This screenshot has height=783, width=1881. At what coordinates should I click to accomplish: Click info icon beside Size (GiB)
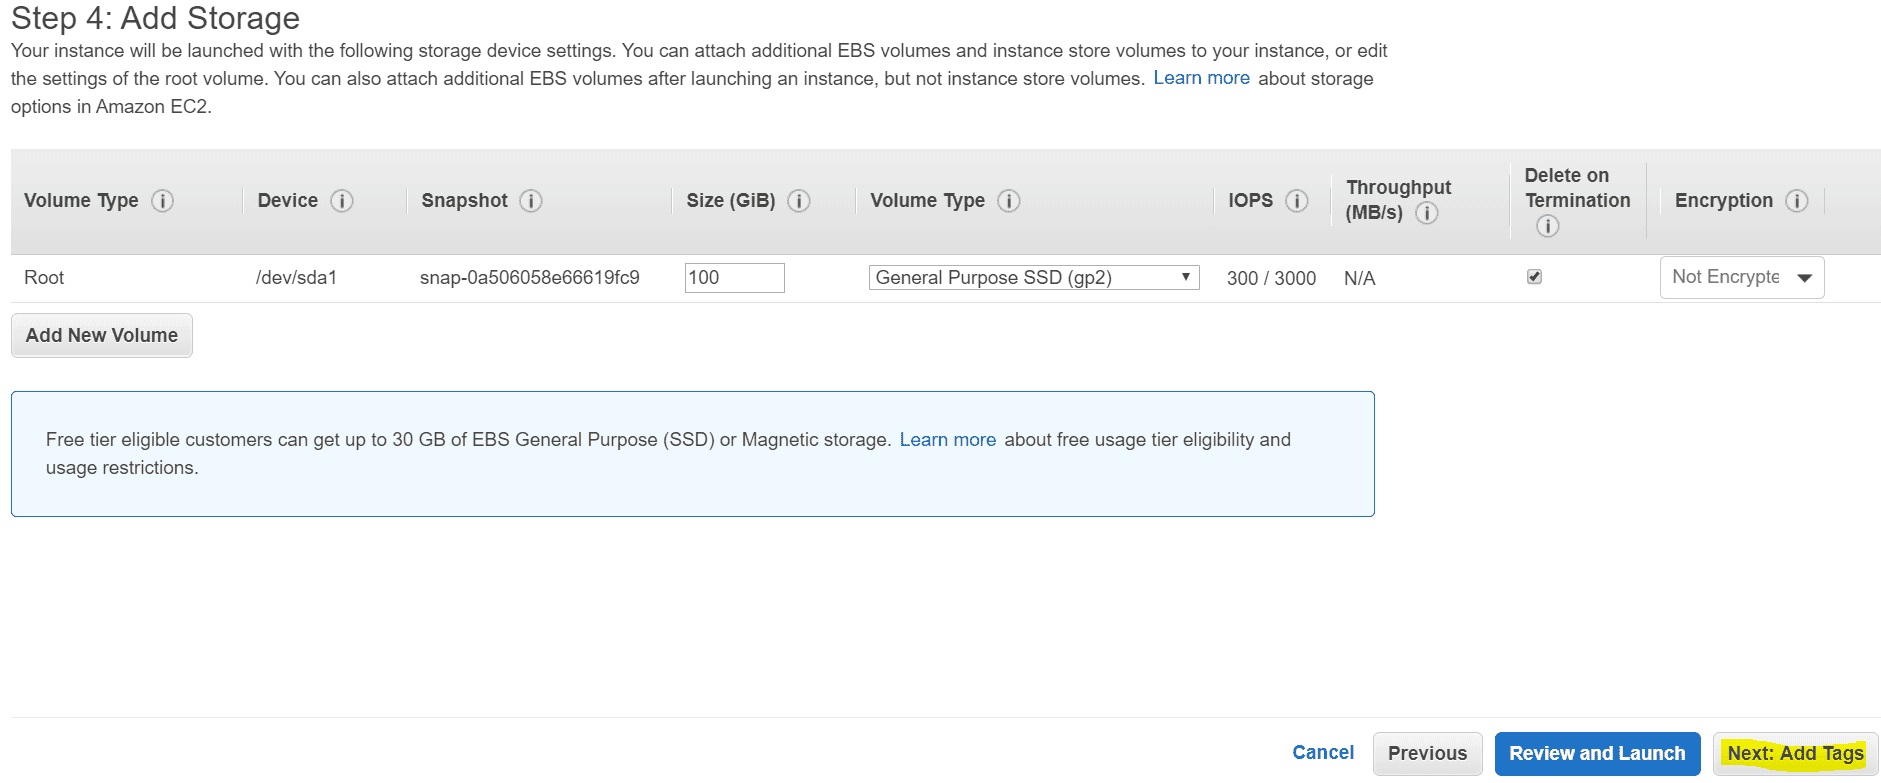click(799, 201)
